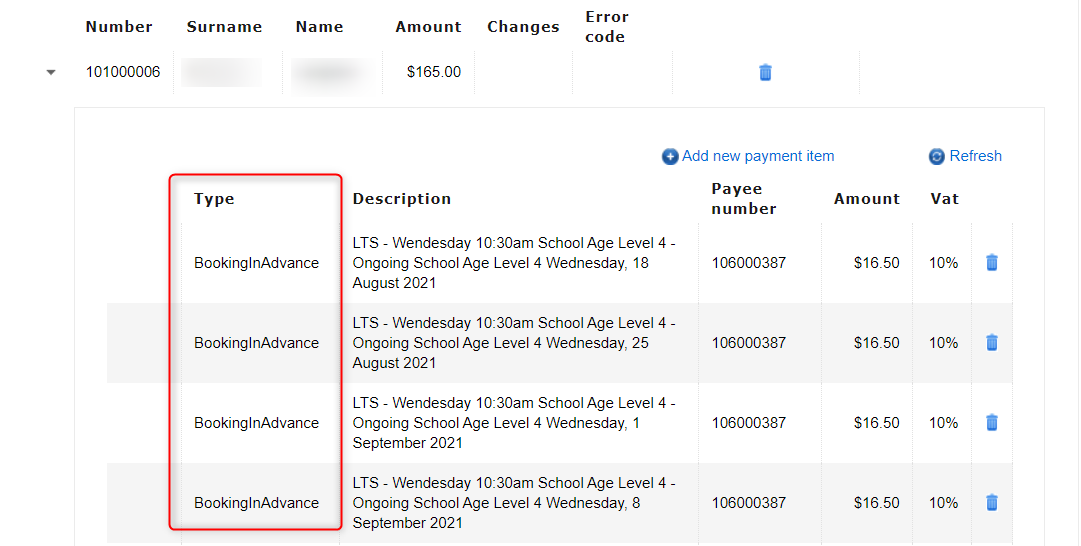
Task: Click the Type column header
Action: click(x=214, y=199)
